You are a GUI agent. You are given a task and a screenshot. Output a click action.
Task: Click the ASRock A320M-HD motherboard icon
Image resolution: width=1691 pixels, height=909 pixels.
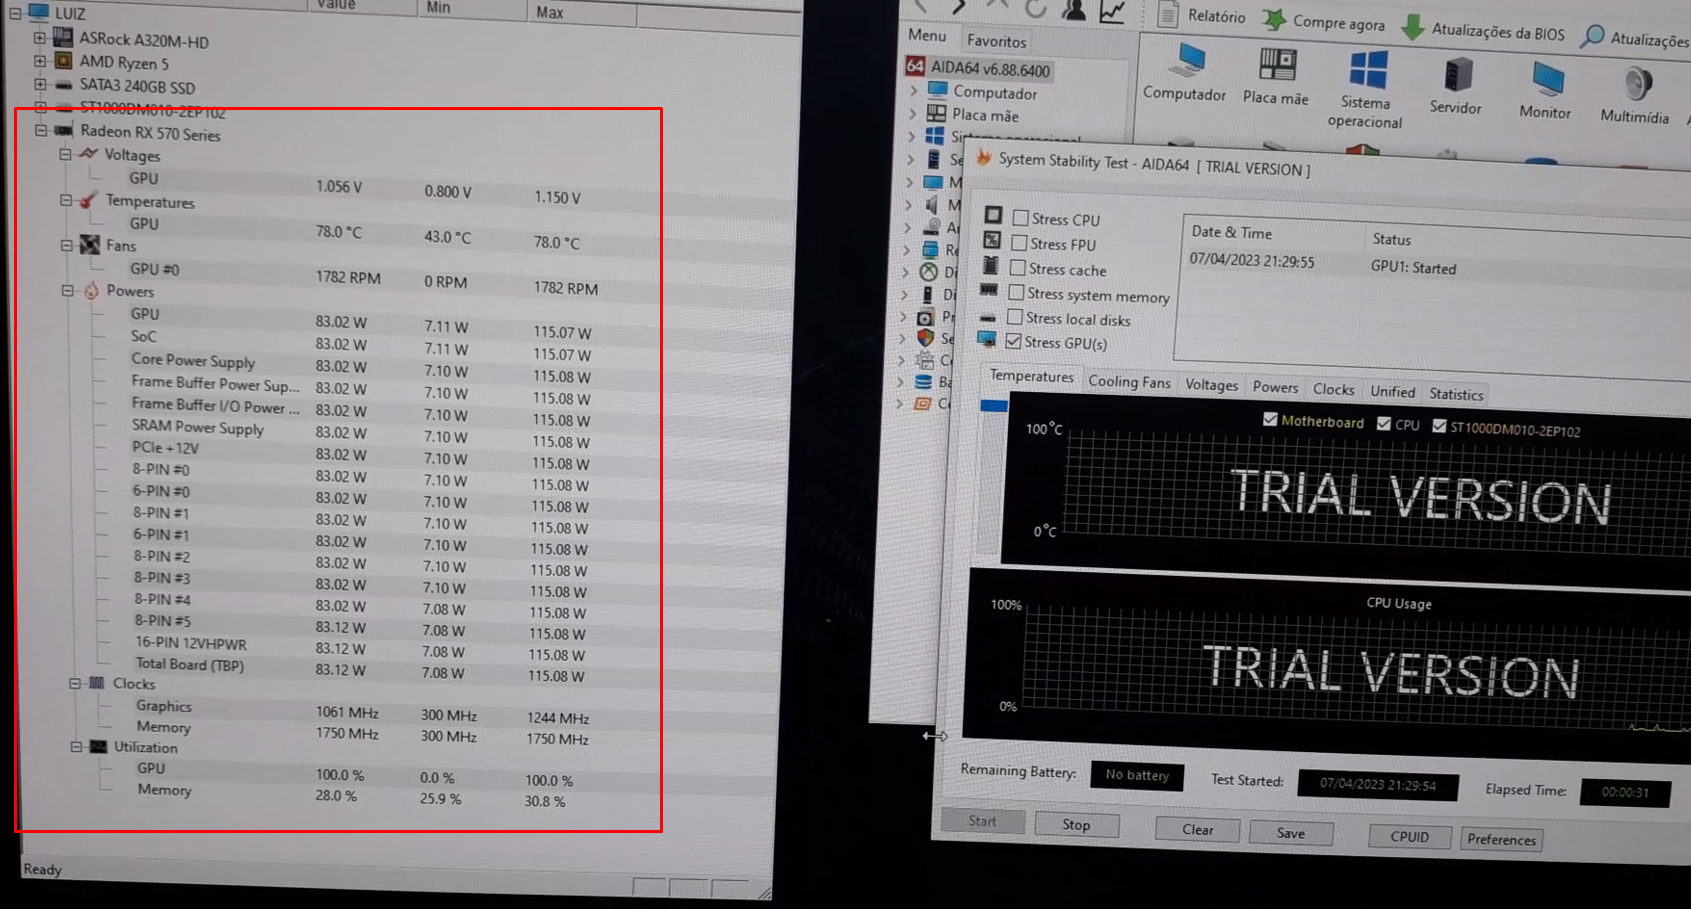pos(63,38)
